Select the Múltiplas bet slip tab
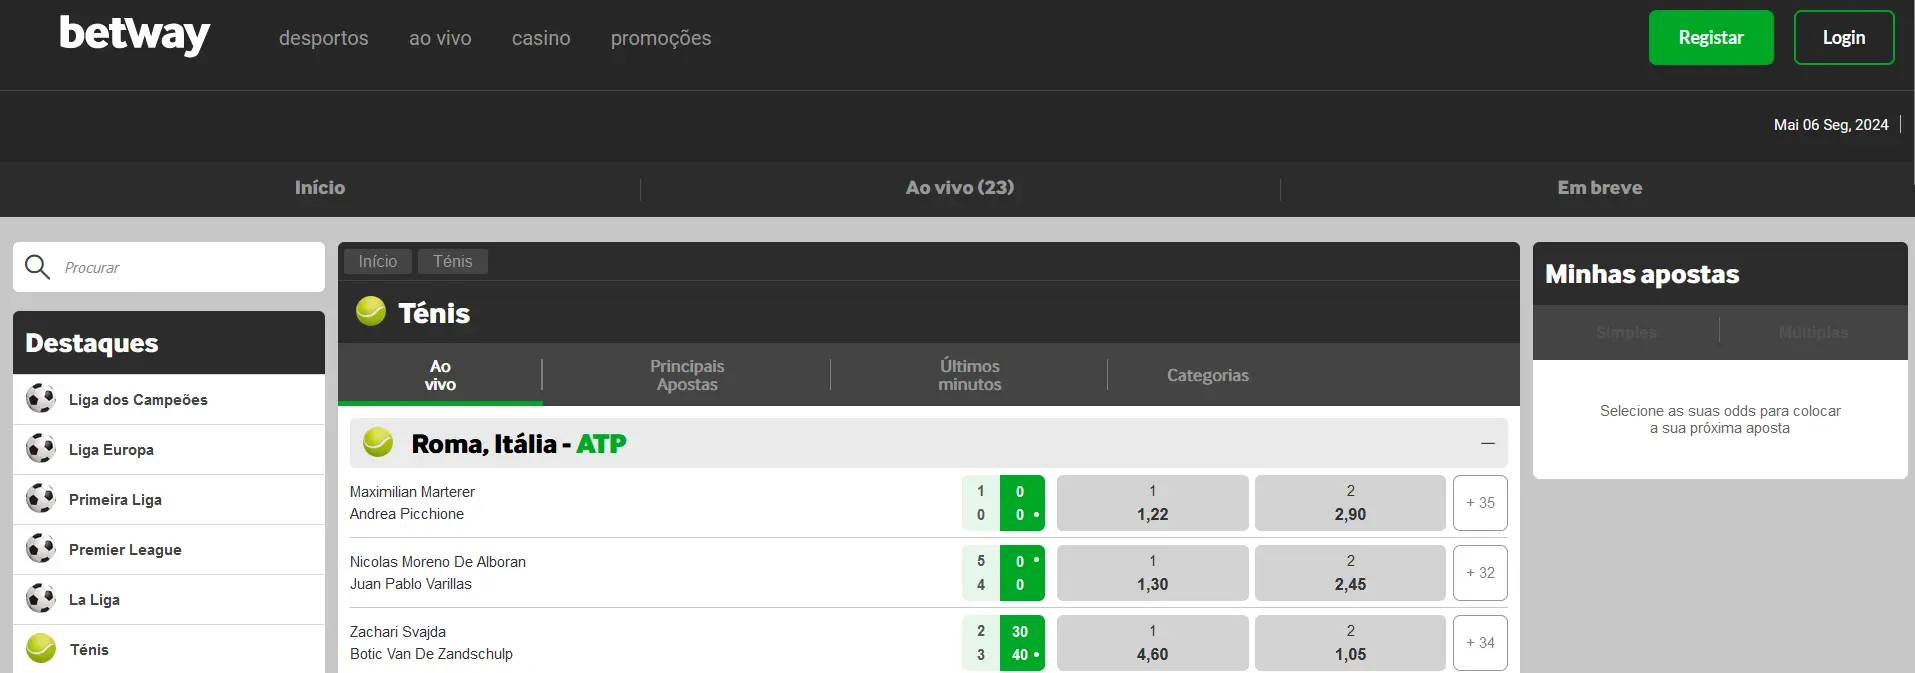The image size is (1915, 673). (x=1813, y=332)
